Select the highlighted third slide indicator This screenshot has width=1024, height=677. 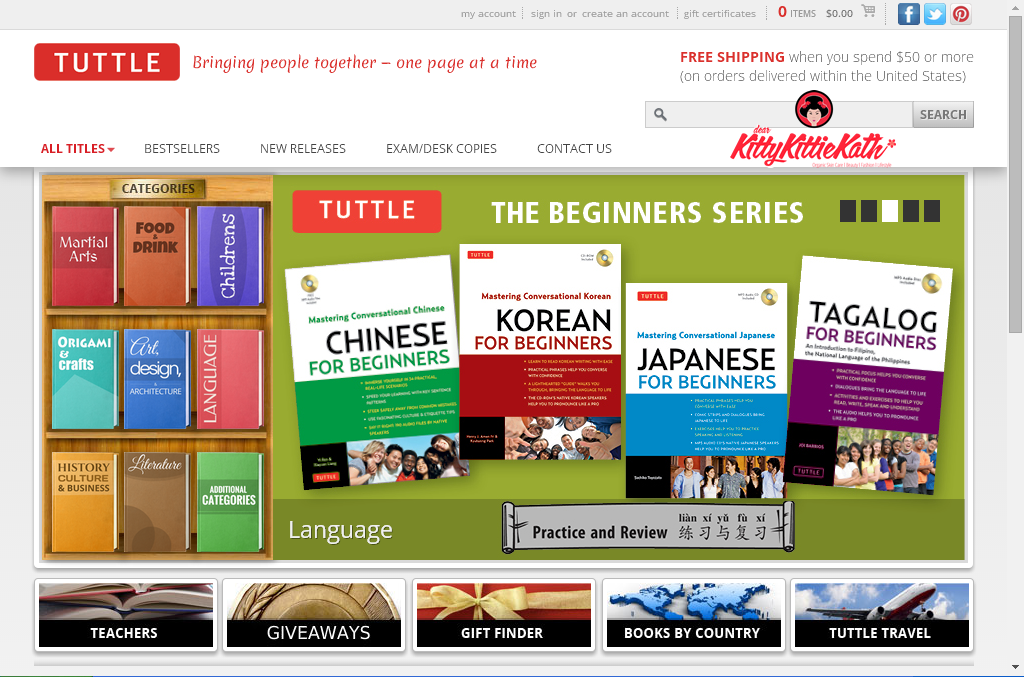click(x=889, y=211)
